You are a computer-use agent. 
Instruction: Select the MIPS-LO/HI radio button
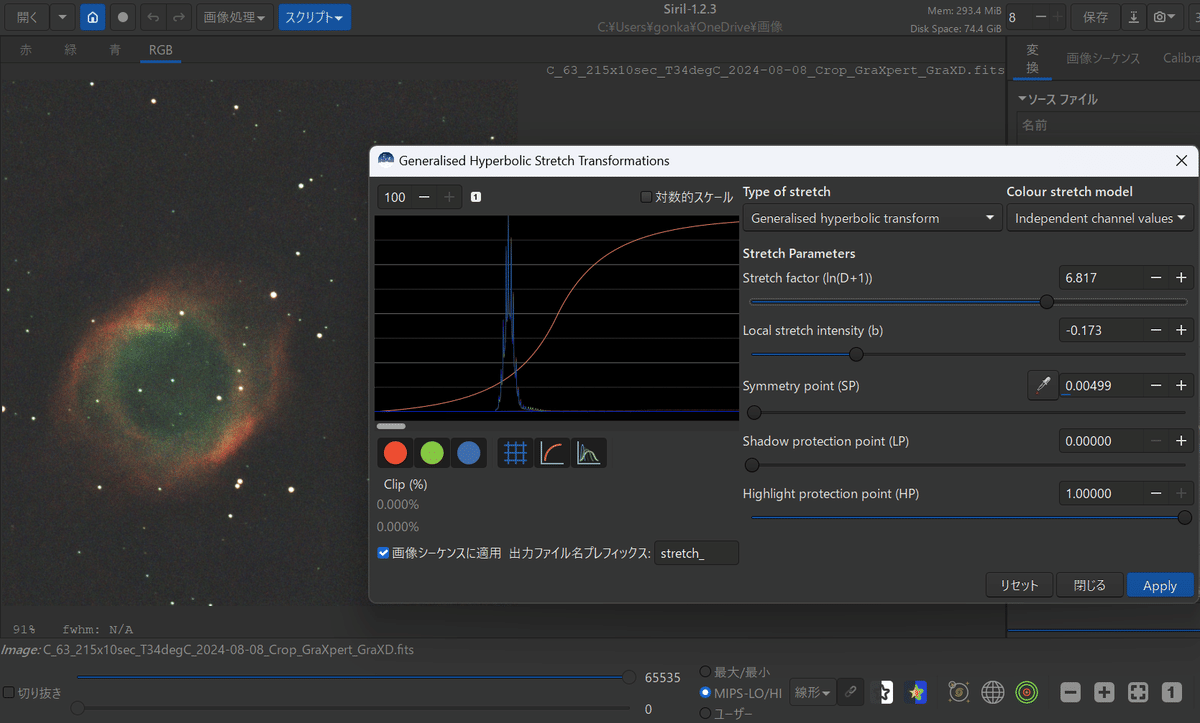[707, 692]
